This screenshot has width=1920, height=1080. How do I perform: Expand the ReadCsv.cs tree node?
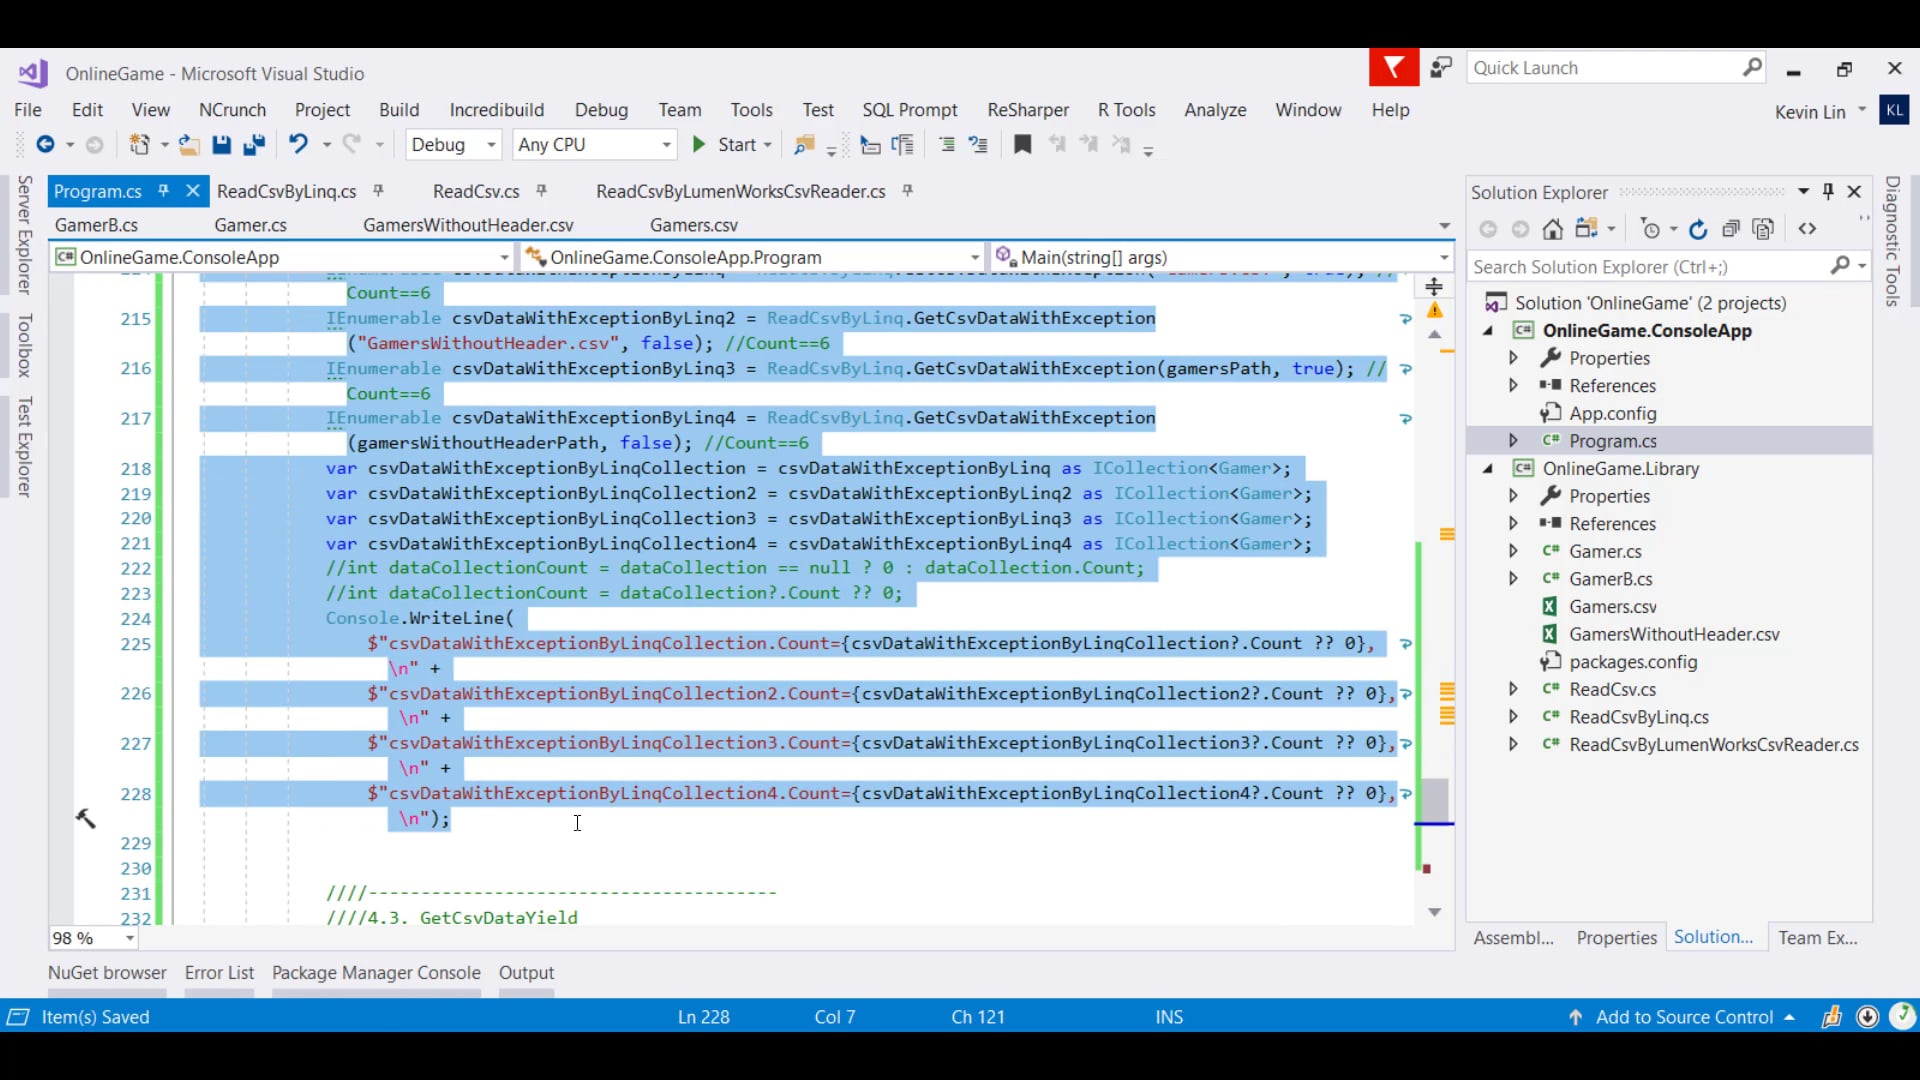point(1513,689)
